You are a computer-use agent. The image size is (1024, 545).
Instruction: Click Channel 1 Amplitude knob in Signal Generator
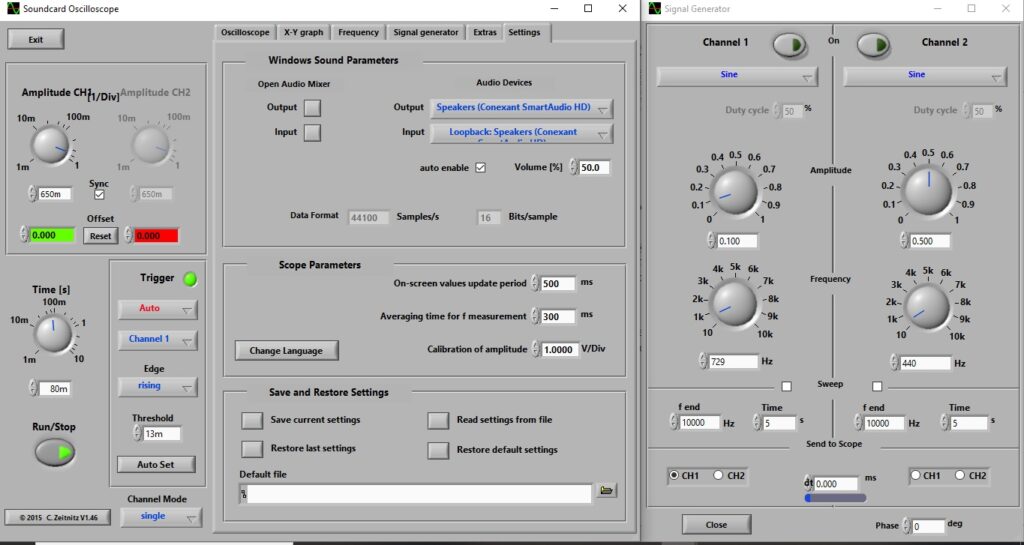[x=733, y=191]
